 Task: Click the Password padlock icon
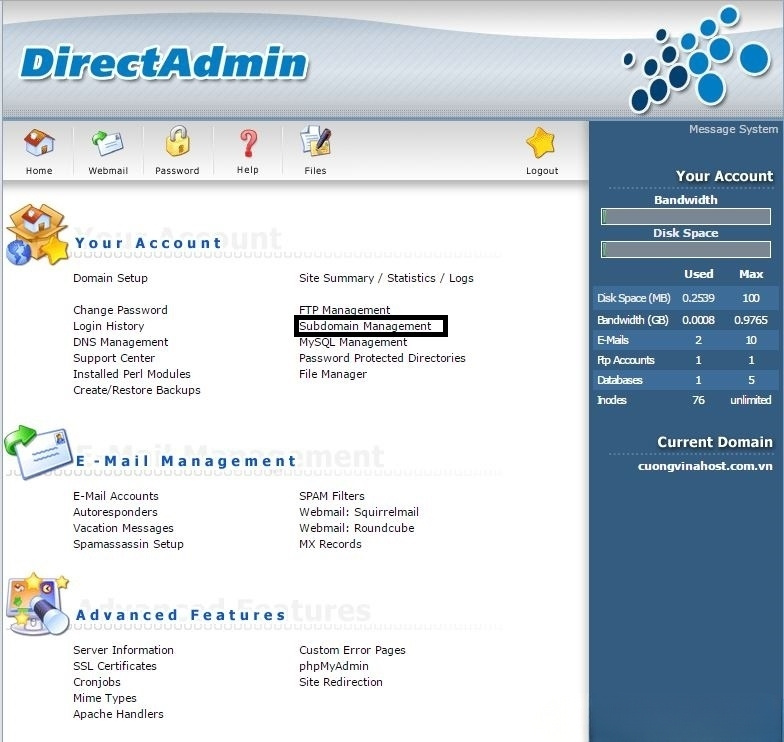[x=178, y=141]
